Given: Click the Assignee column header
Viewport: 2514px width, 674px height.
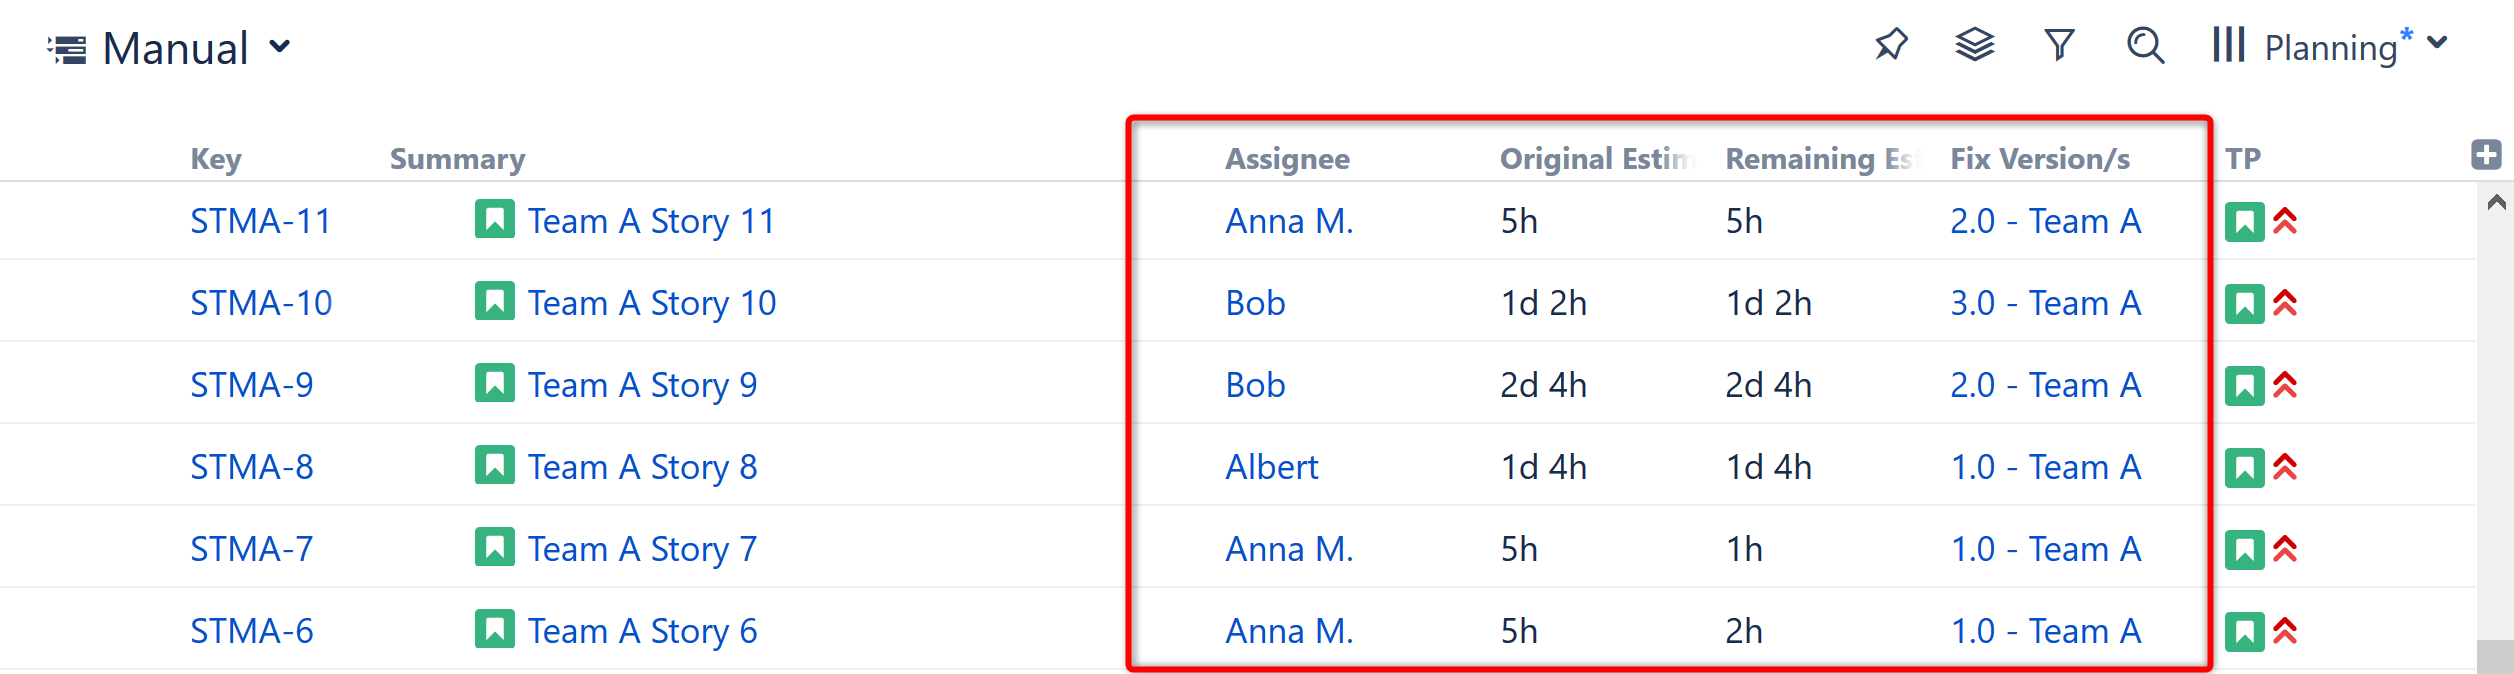Looking at the screenshot, I should 1288,159.
